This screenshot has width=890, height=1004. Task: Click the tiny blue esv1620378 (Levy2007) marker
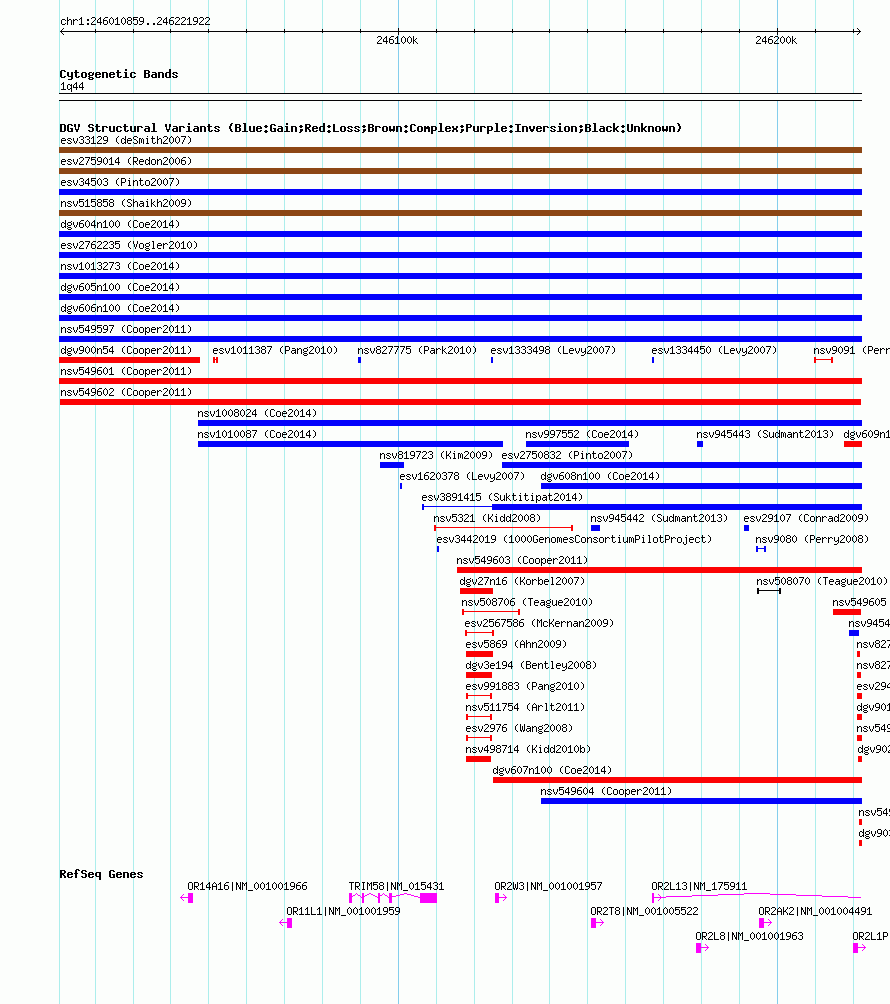click(401, 487)
